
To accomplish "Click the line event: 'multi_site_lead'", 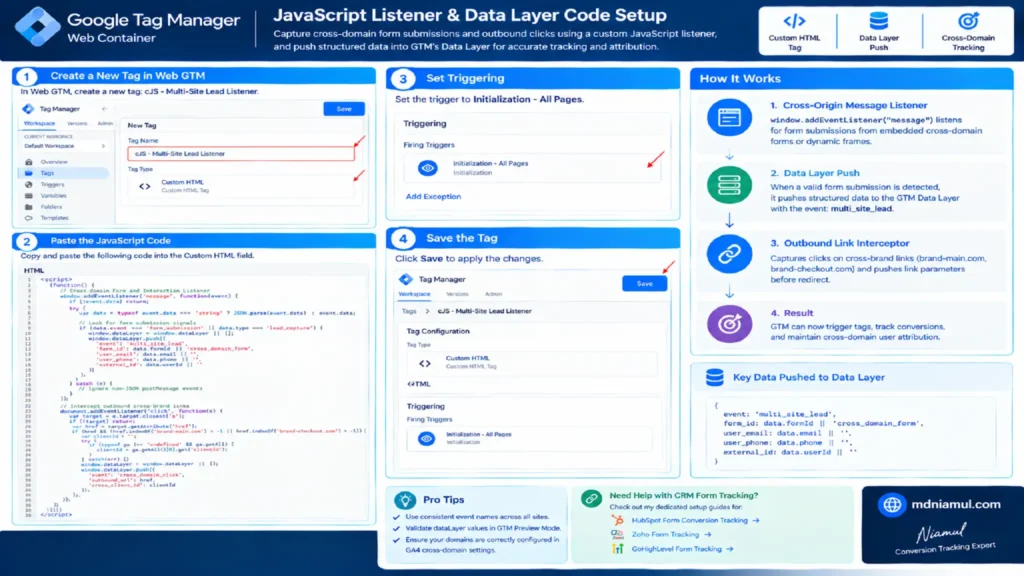I will tap(778, 414).
